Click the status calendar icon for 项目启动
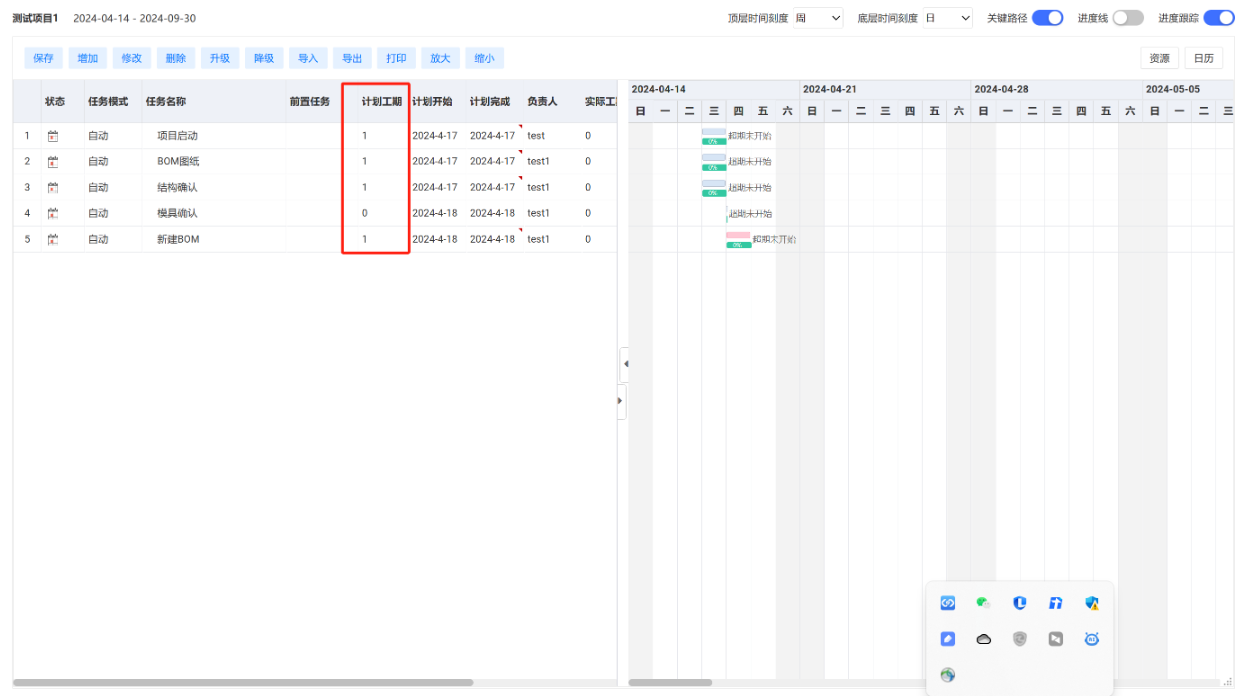Viewport: 1245px width, 696px height. click(53, 135)
